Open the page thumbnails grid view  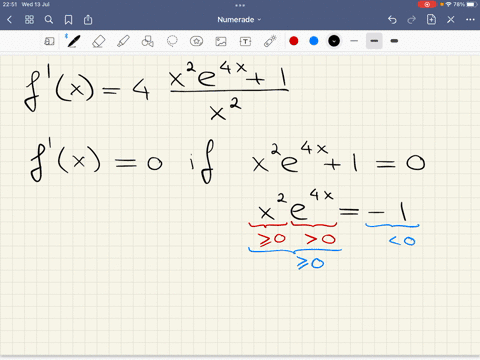point(29,20)
